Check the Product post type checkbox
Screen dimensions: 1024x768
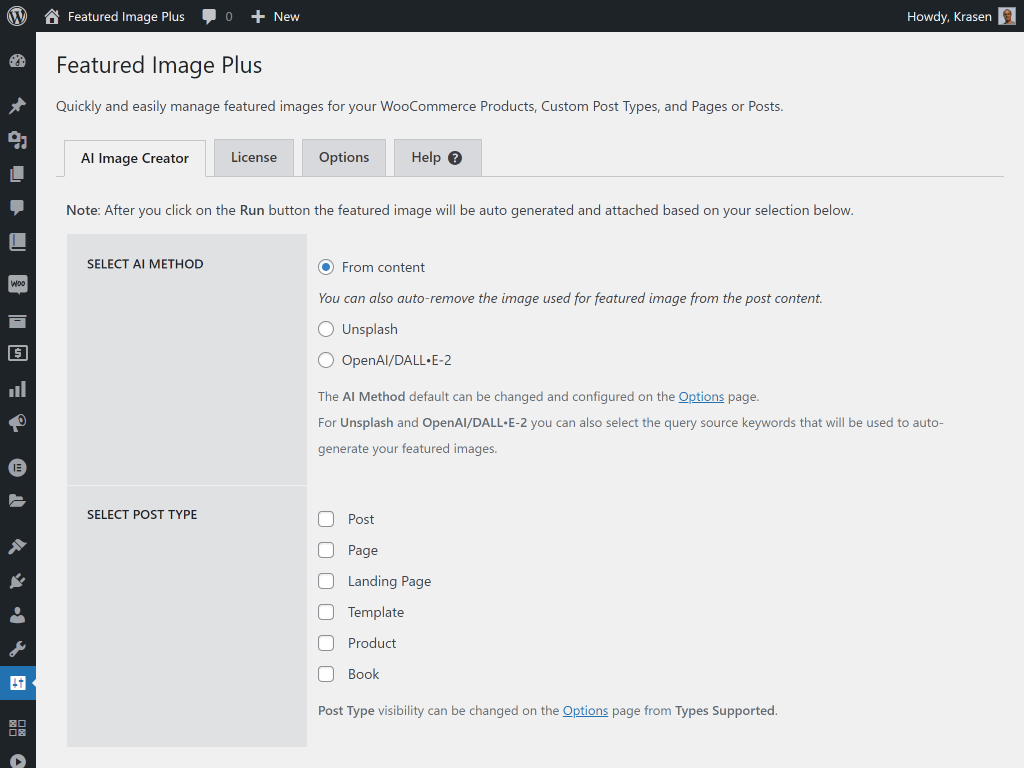326,643
